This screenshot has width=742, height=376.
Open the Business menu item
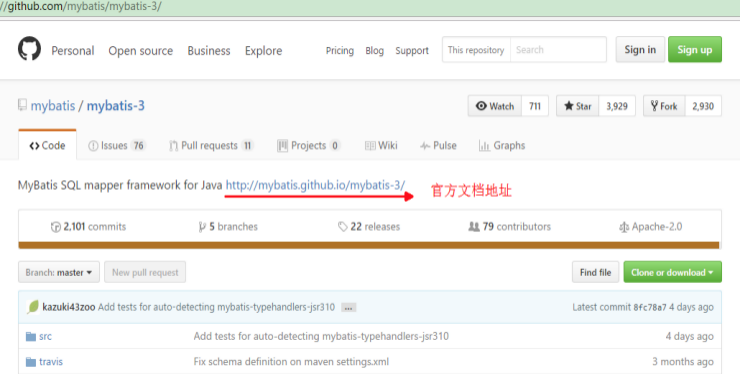point(209,51)
